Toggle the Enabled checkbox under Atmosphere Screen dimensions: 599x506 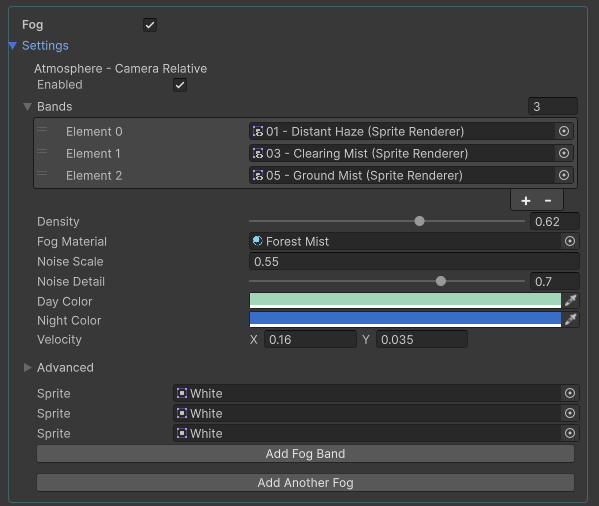click(180, 85)
